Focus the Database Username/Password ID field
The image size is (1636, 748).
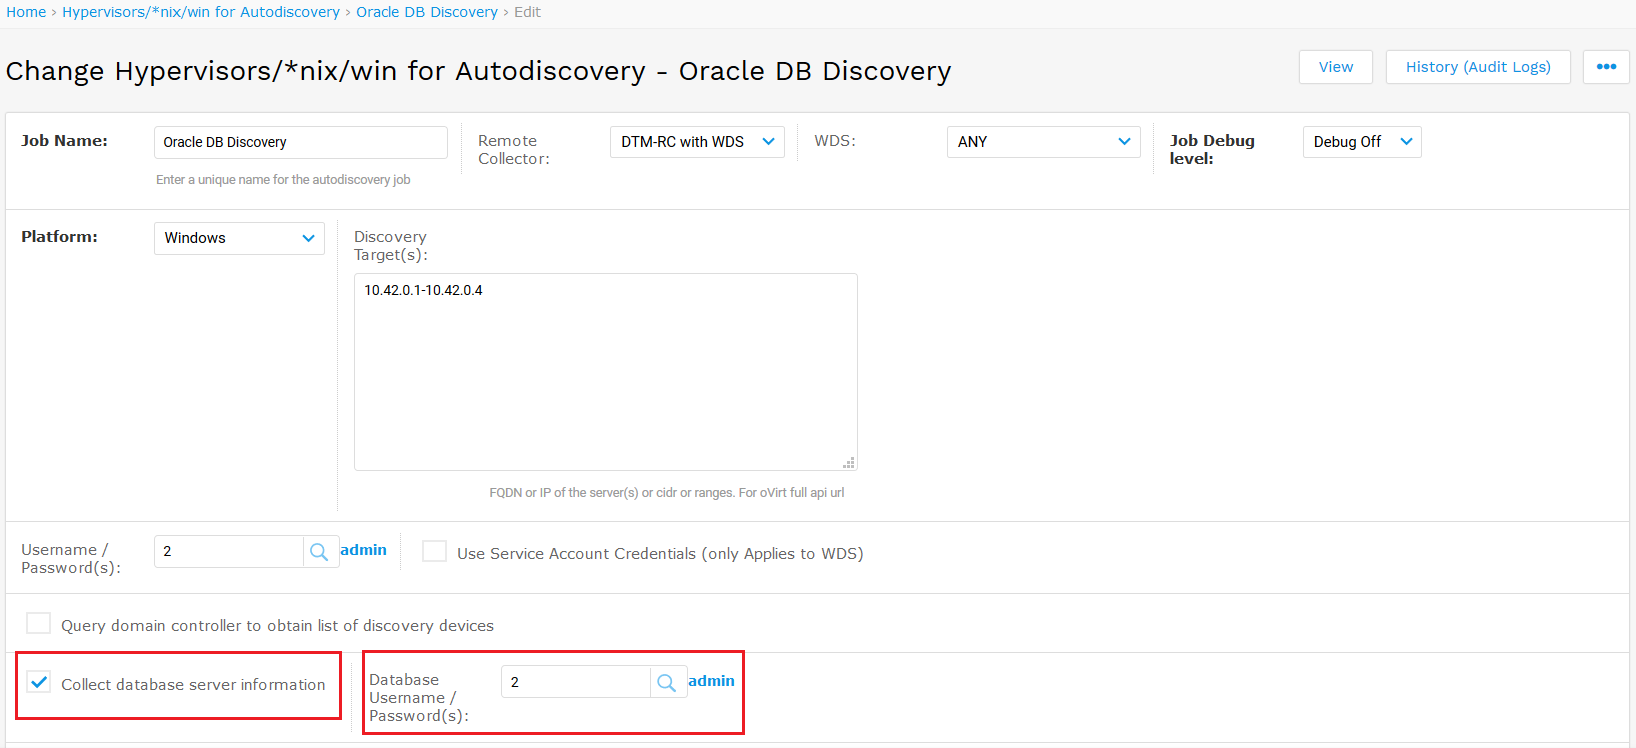tap(576, 683)
